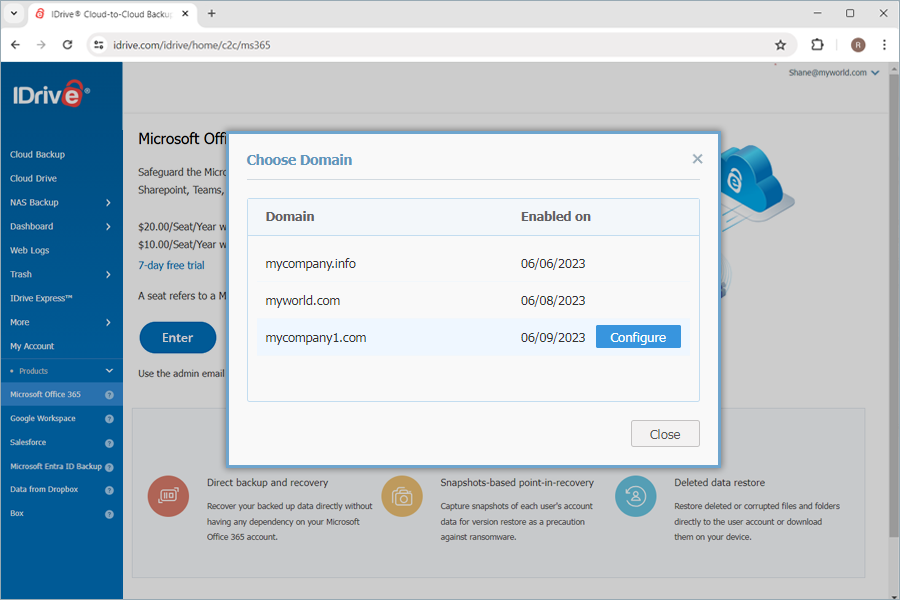
Task: Click the page vertical scrollbar
Action: click(893, 304)
